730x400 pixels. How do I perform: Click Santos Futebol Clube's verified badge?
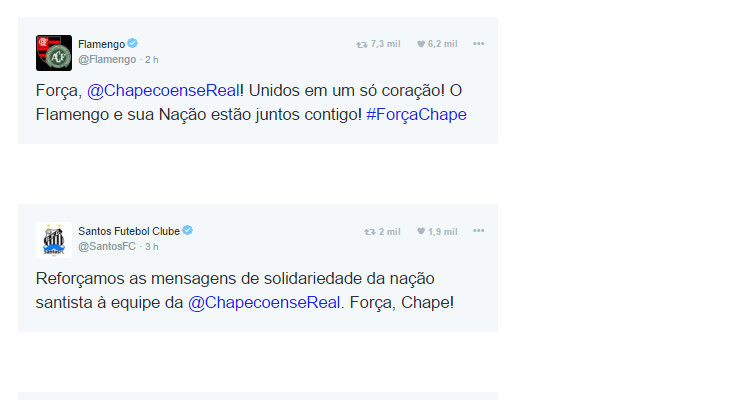(188, 231)
